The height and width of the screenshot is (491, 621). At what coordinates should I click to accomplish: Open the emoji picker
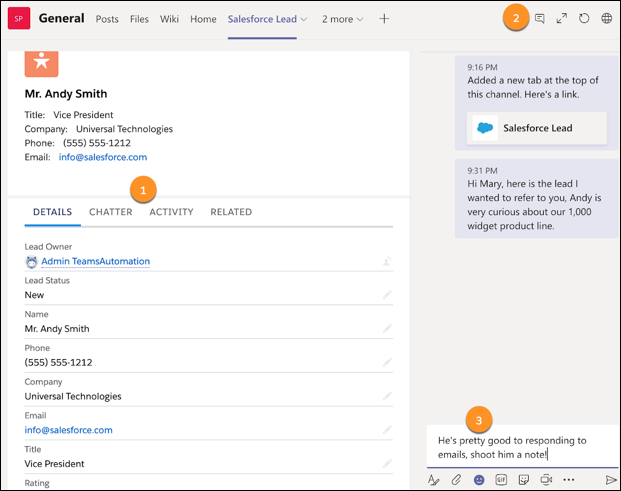tap(479, 480)
